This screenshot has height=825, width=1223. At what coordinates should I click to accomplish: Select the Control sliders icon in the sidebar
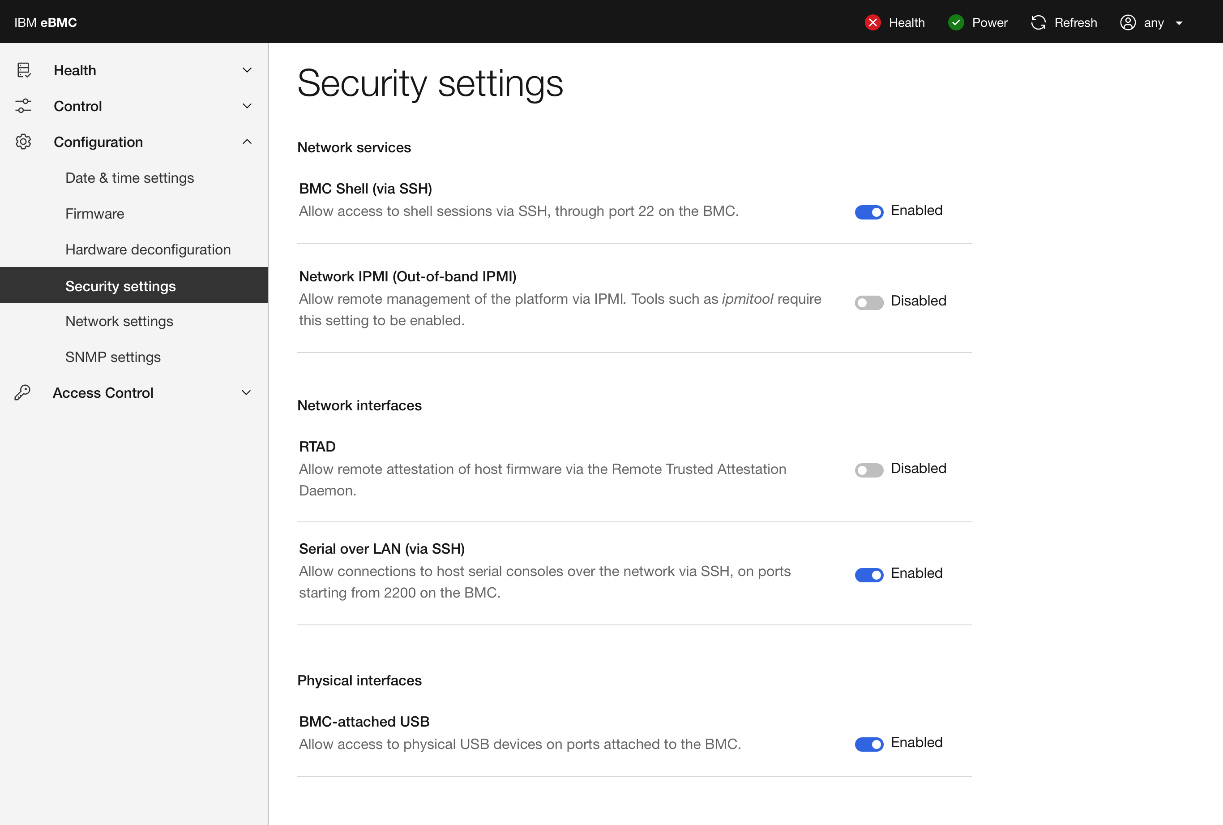22,105
